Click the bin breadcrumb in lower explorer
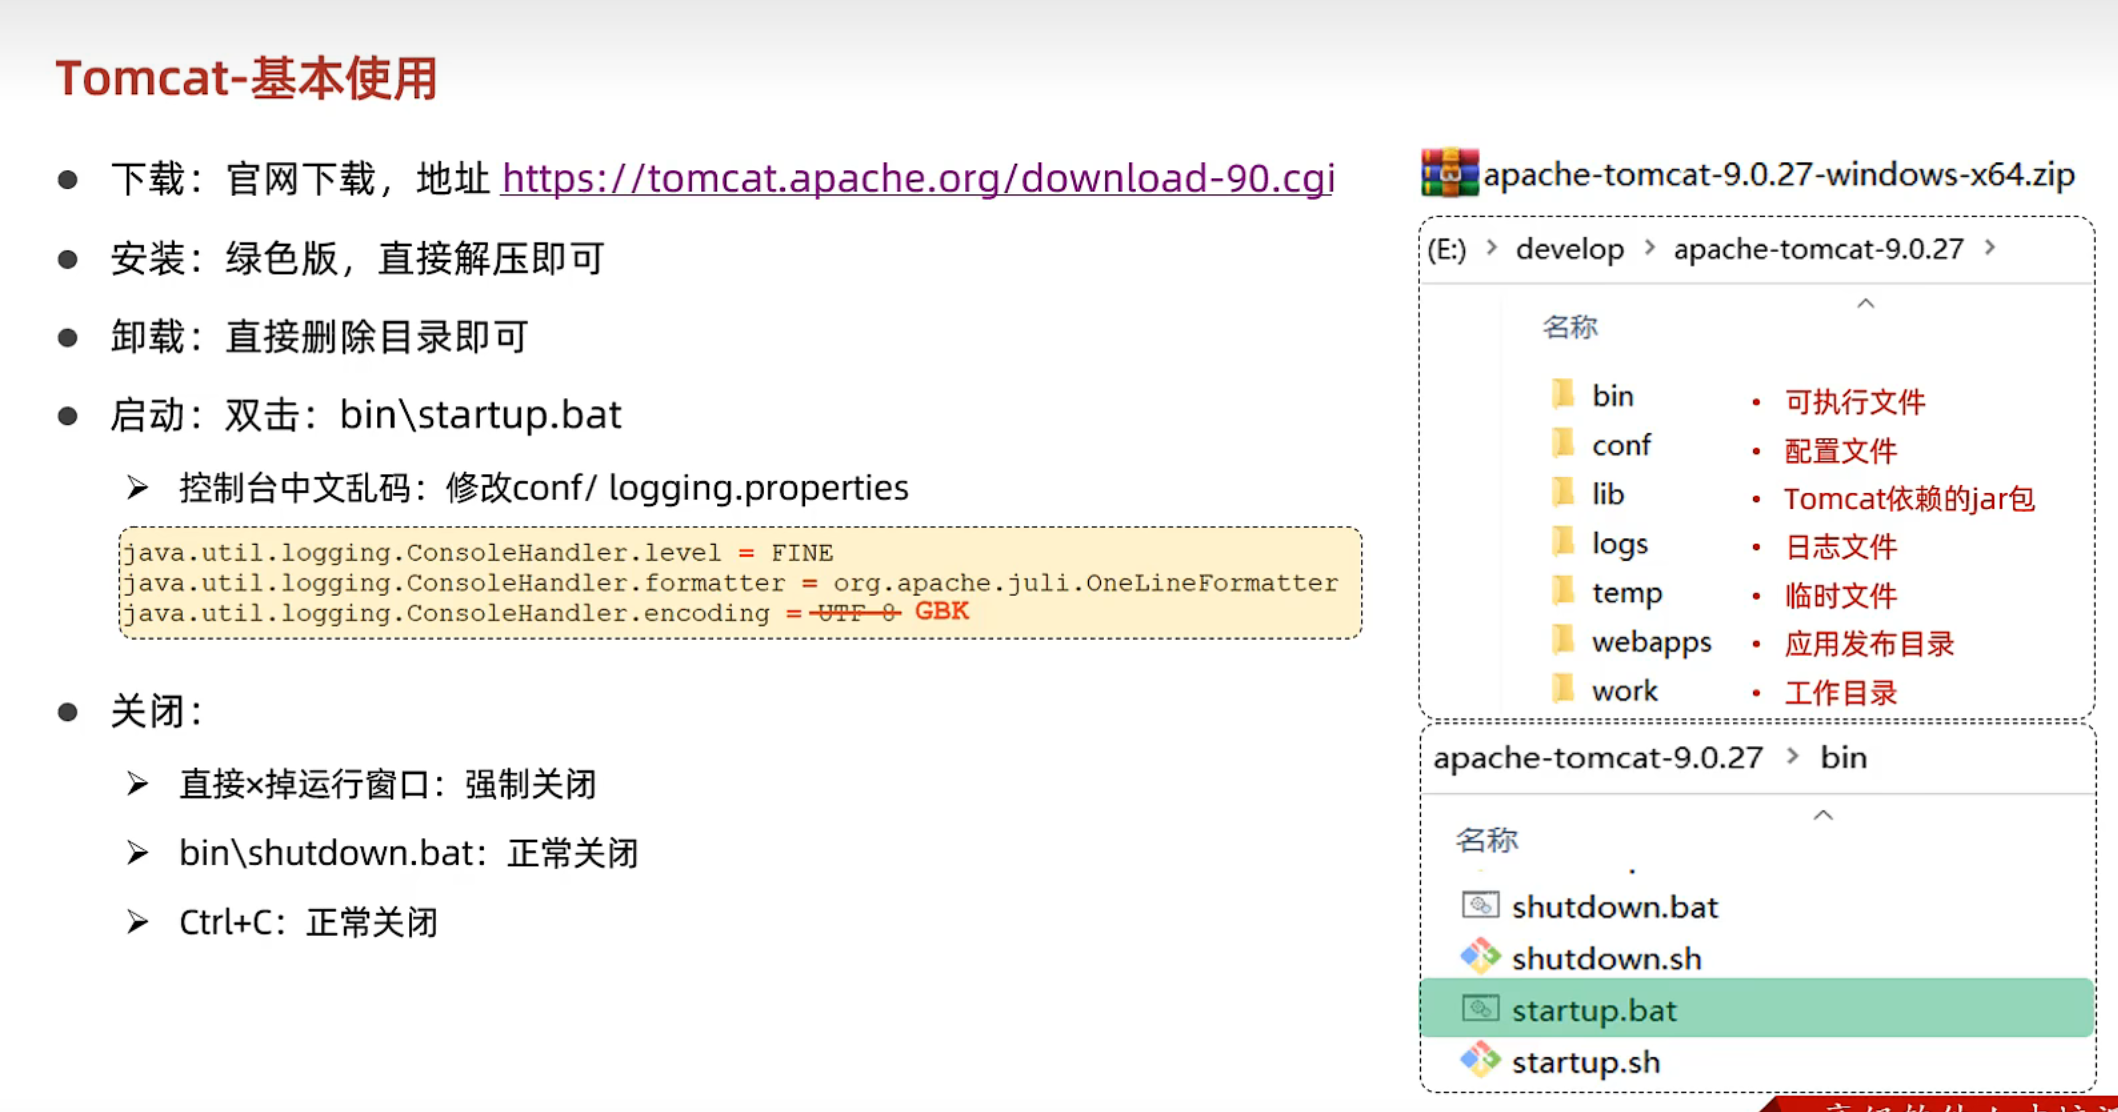Screen dimensions: 2118x1112 tap(1844, 758)
